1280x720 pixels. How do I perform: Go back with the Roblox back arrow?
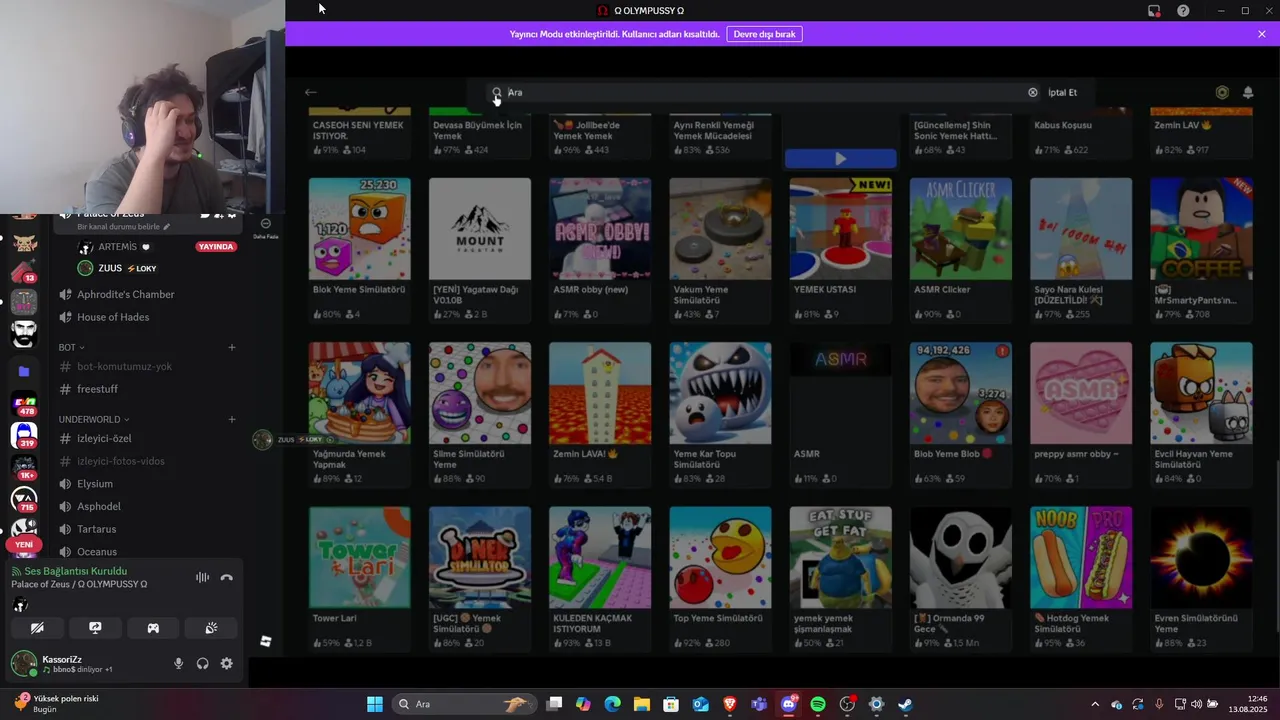click(x=311, y=92)
